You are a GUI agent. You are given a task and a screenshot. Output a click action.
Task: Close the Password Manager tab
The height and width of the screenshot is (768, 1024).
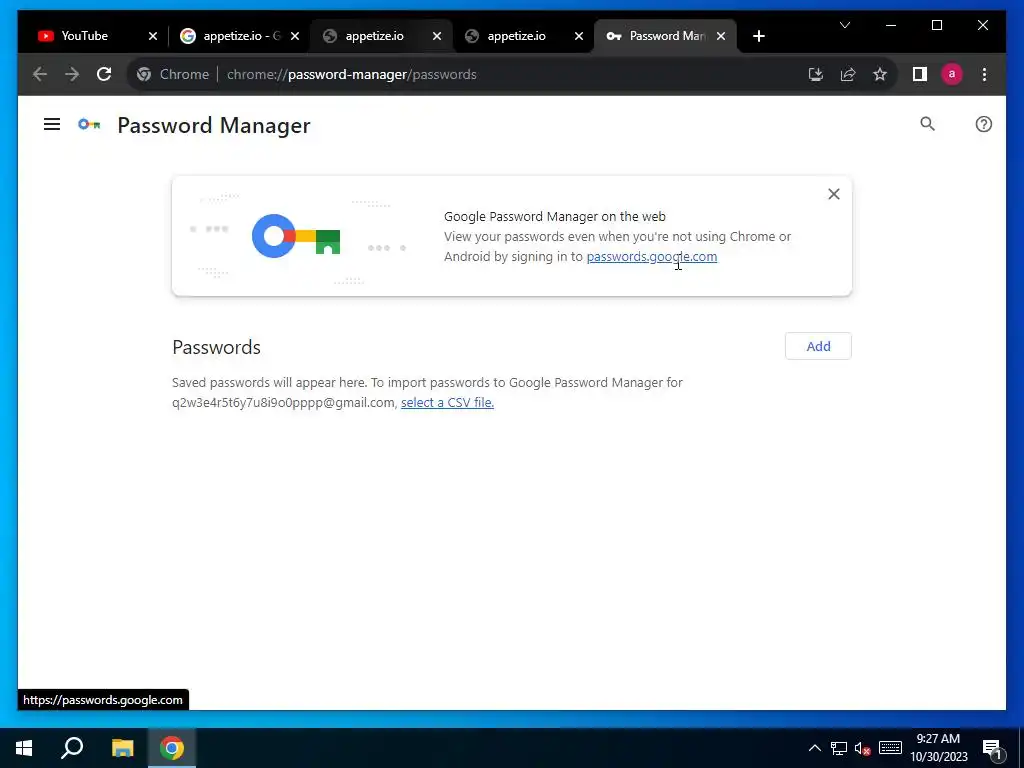[721, 36]
